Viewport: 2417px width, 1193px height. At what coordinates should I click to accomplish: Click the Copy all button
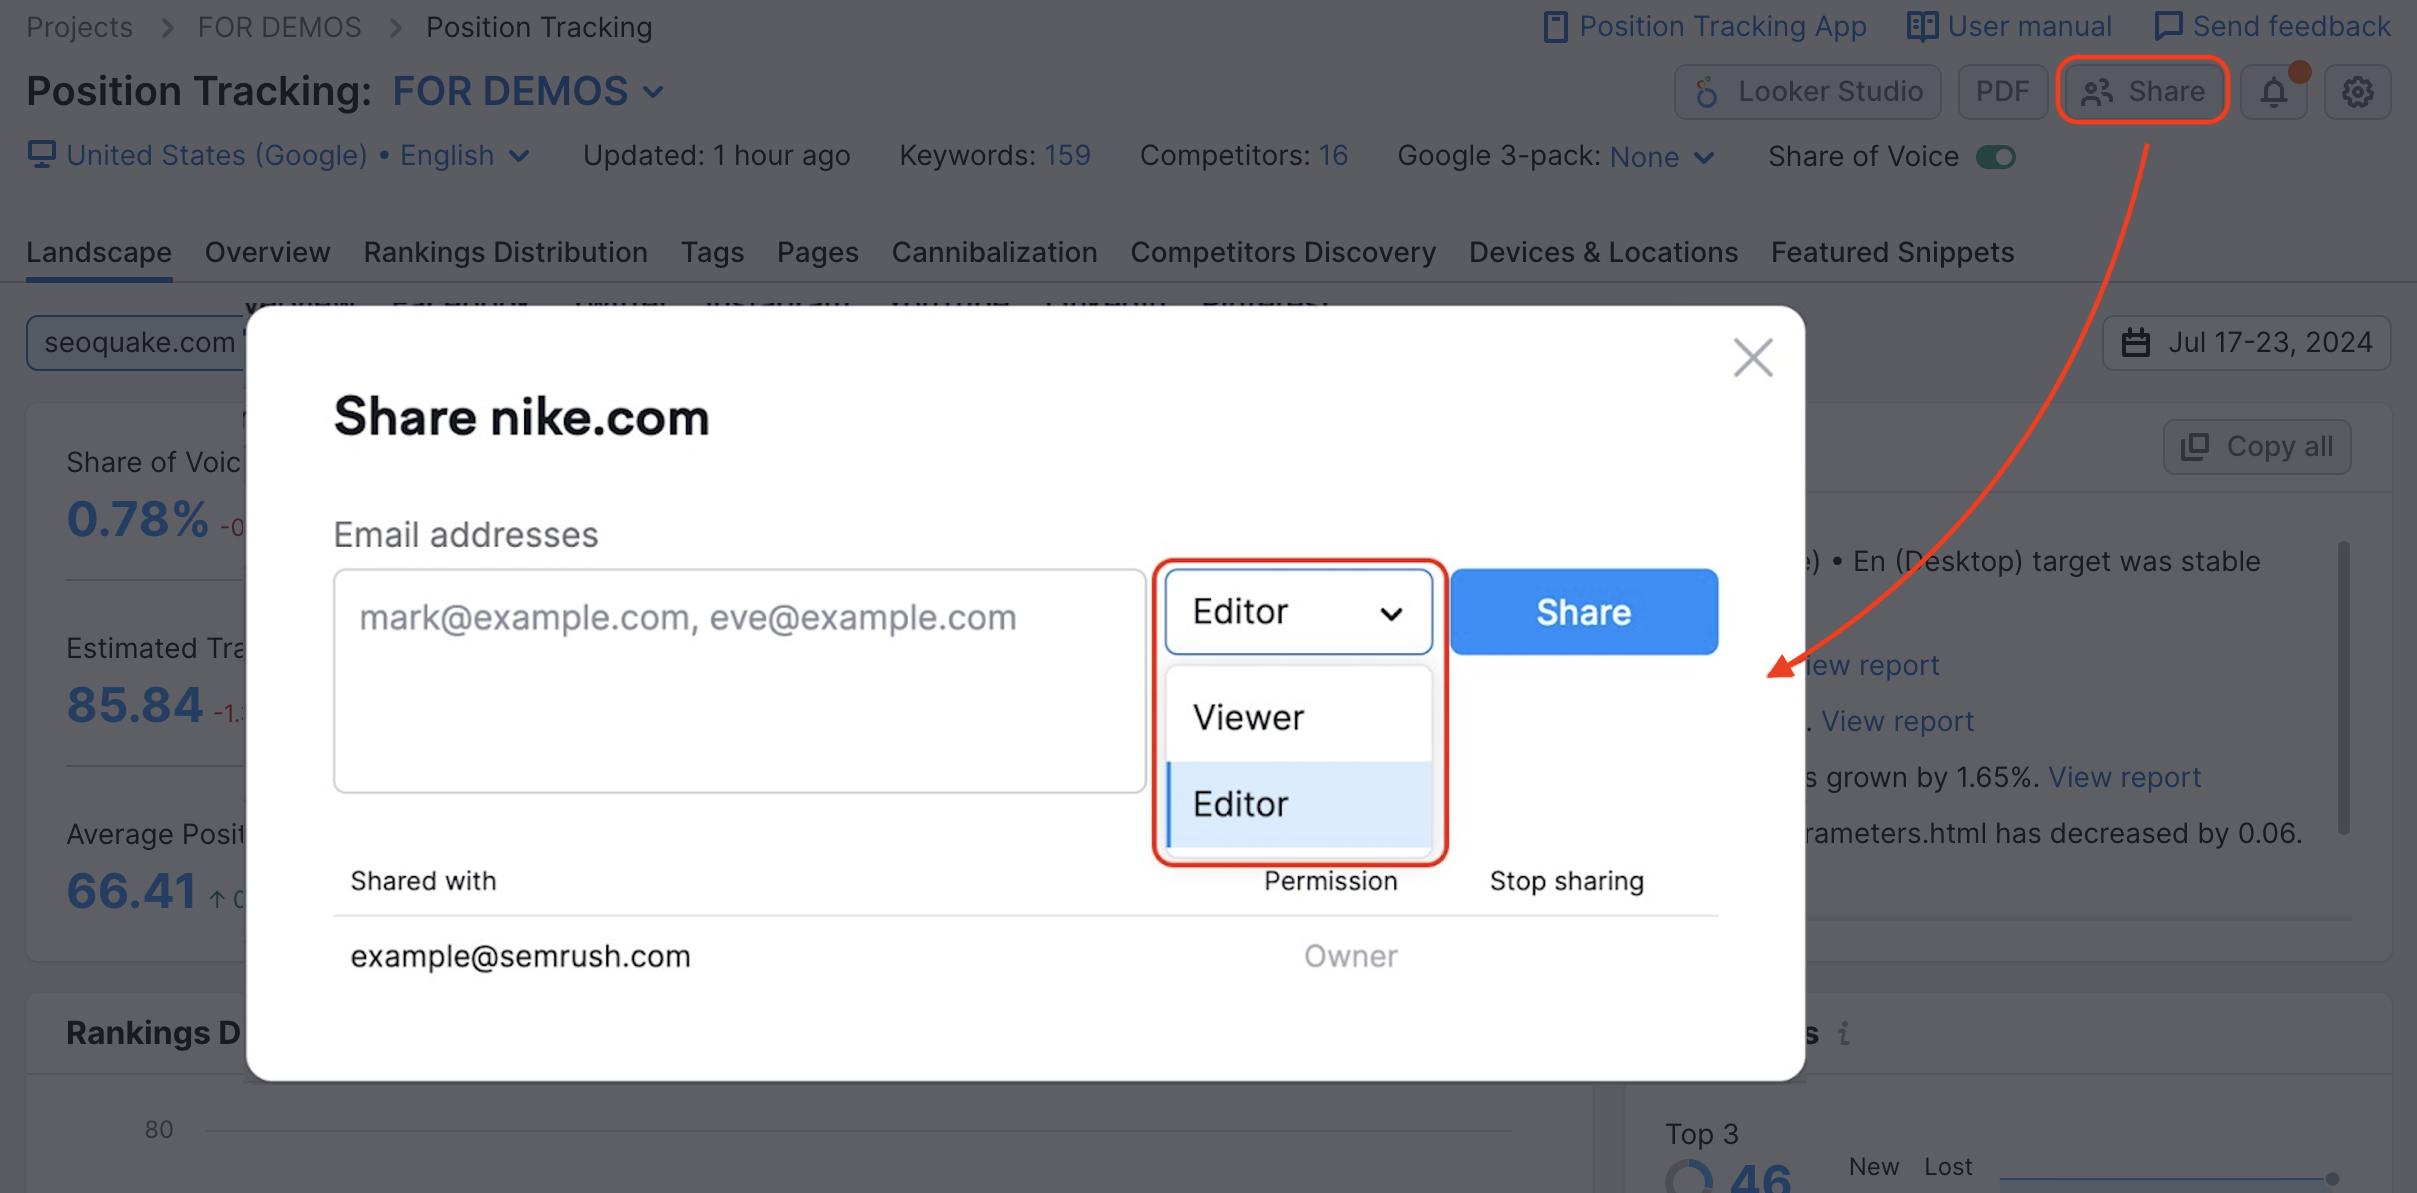(x=2257, y=446)
